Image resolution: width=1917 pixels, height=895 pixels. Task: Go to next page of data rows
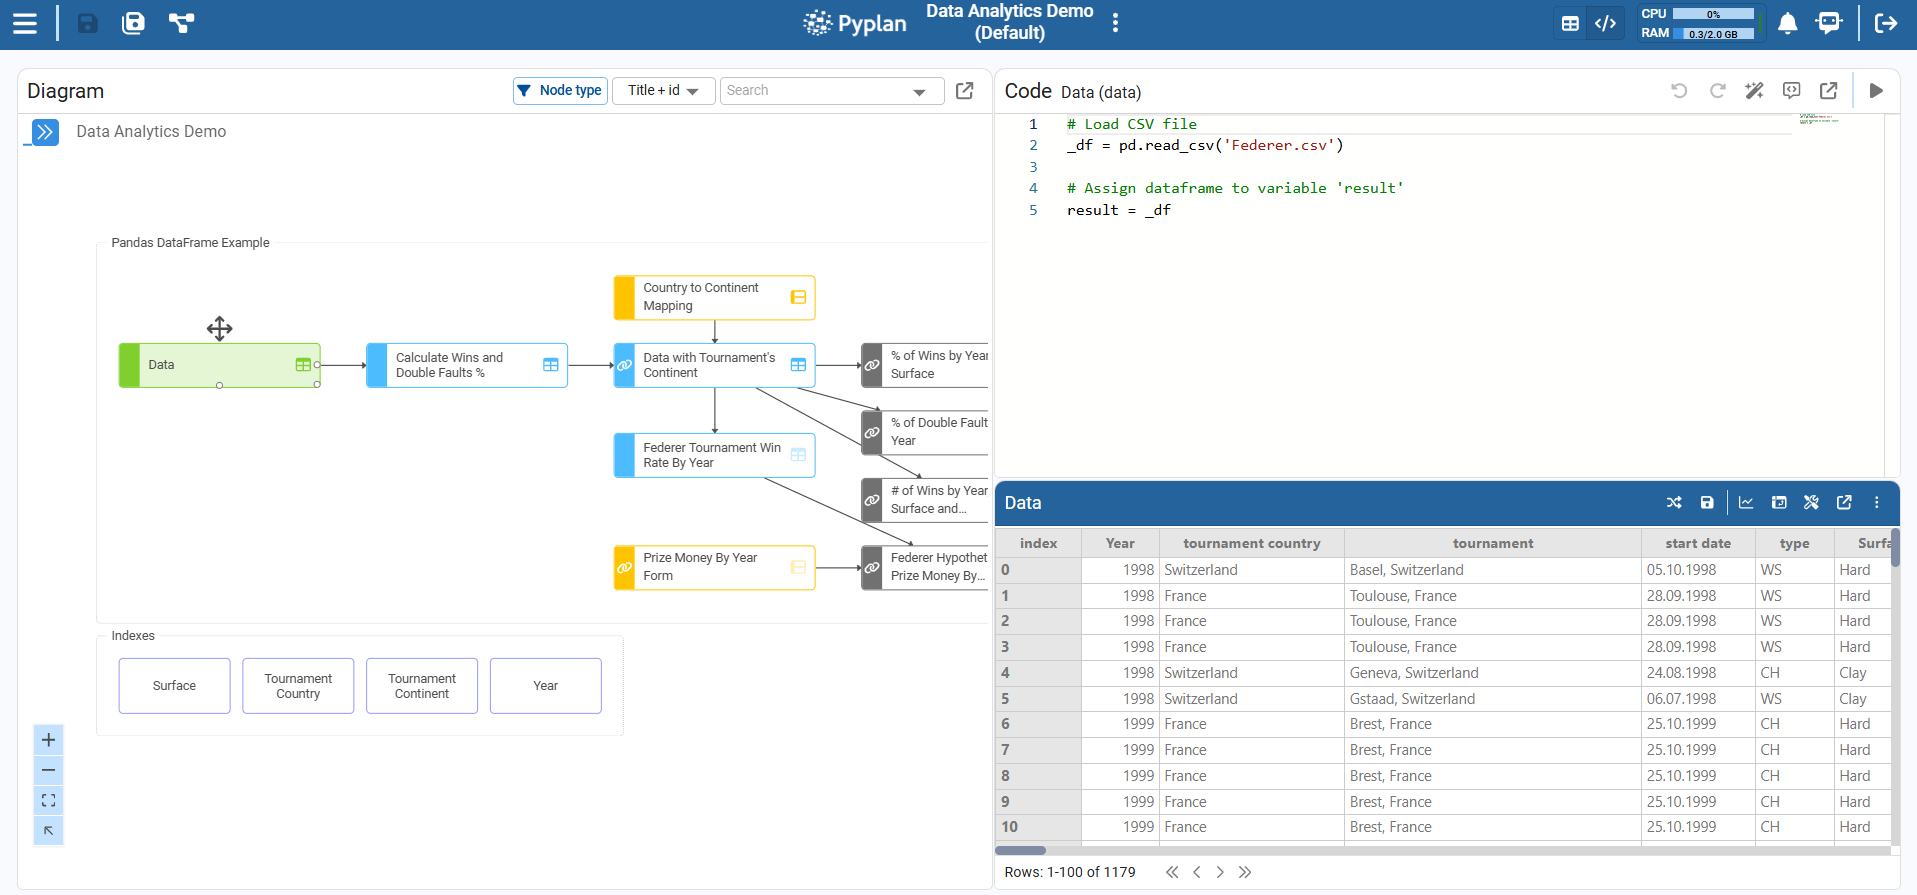click(1220, 872)
